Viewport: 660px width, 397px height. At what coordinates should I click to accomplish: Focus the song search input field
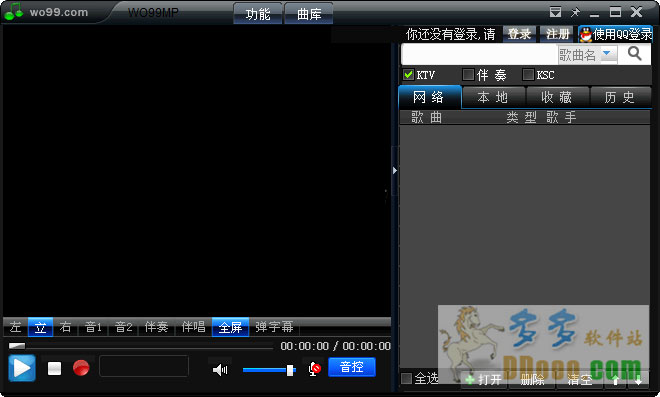[480, 54]
